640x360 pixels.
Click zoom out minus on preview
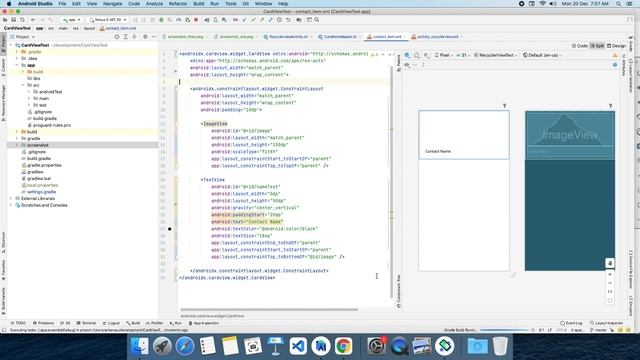tap(610, 283)
